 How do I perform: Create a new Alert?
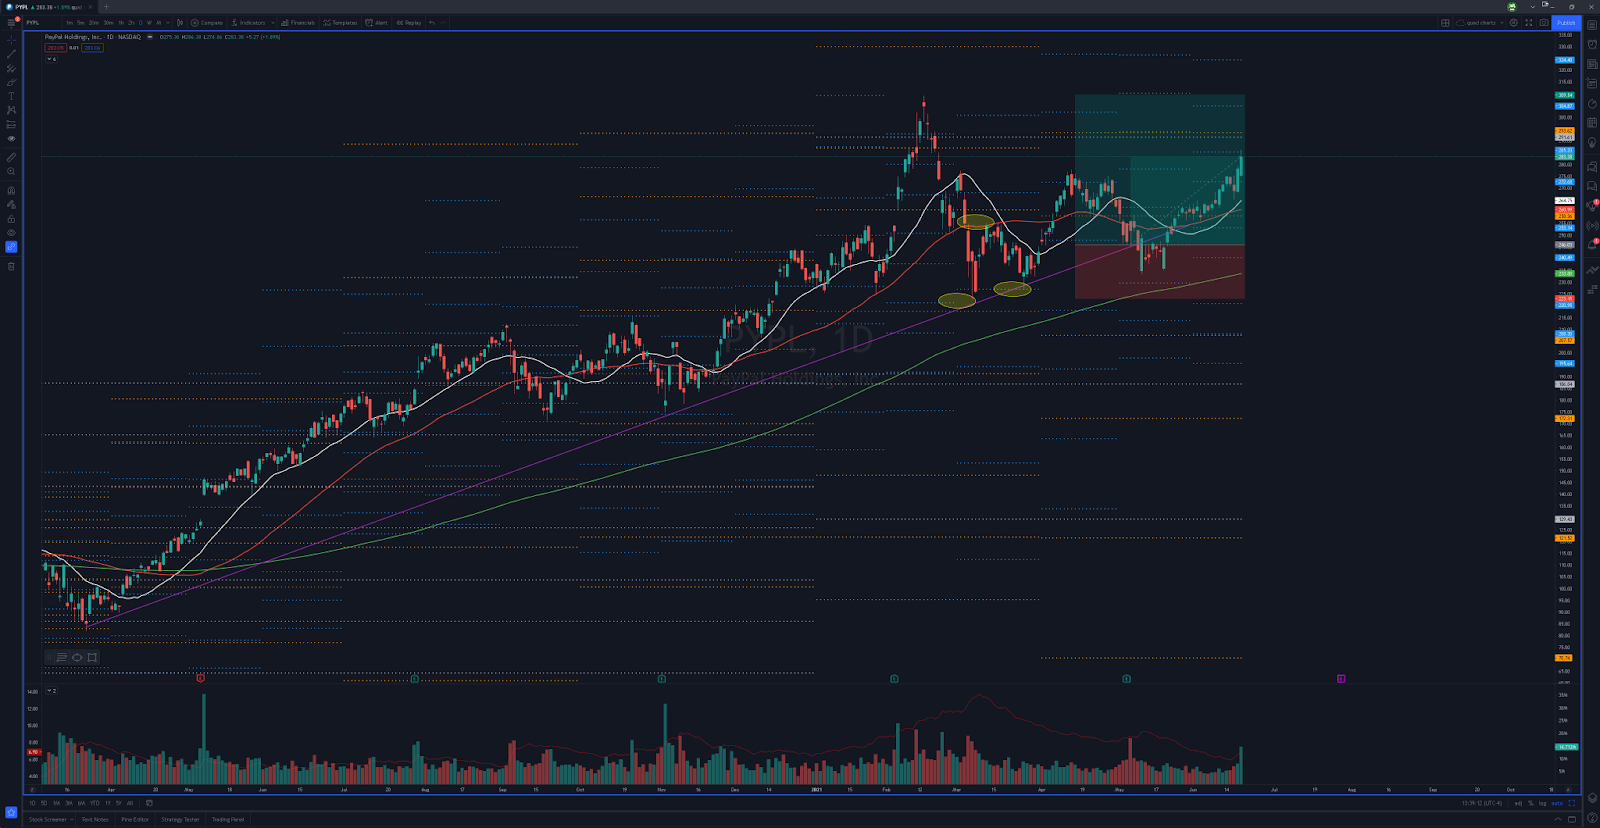pos(376,22)
